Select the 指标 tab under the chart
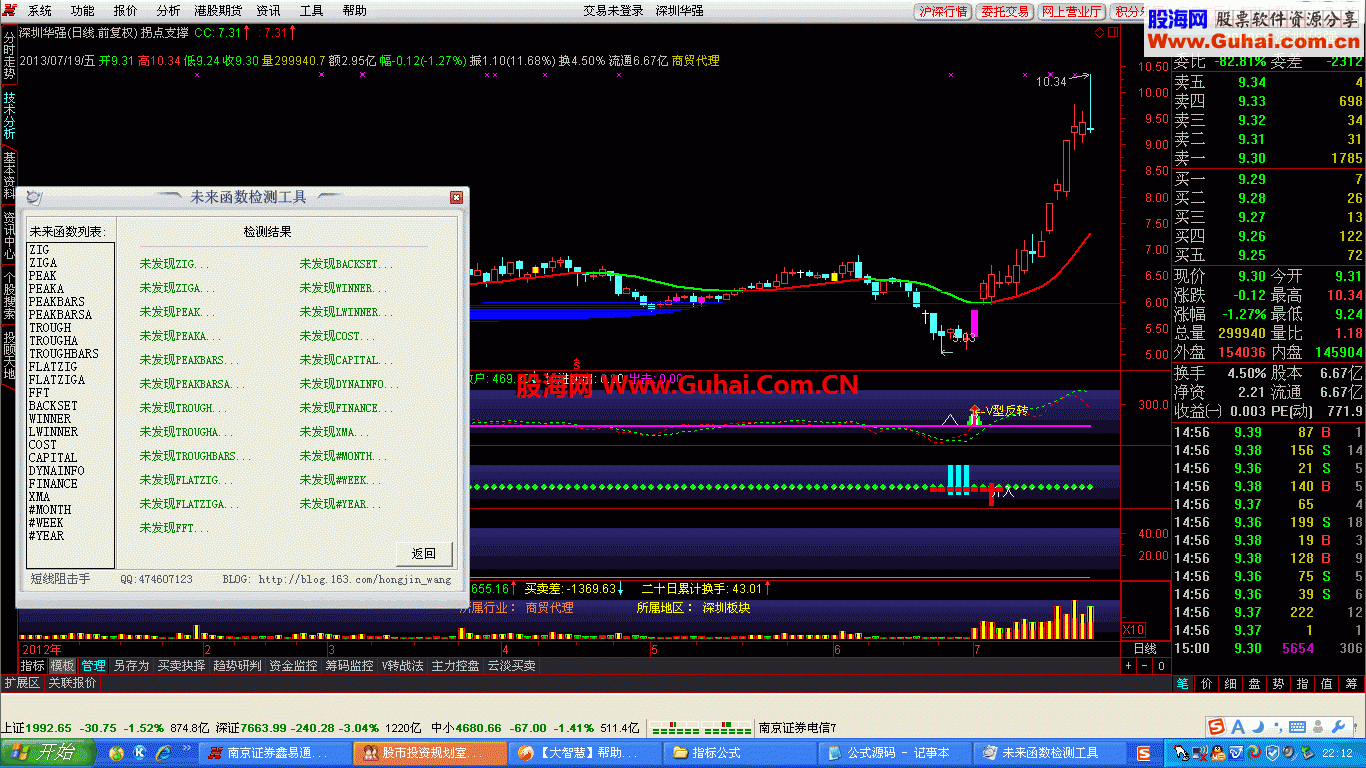The width and height of the screenshot is (1366, 768). (x=33, y=665)
